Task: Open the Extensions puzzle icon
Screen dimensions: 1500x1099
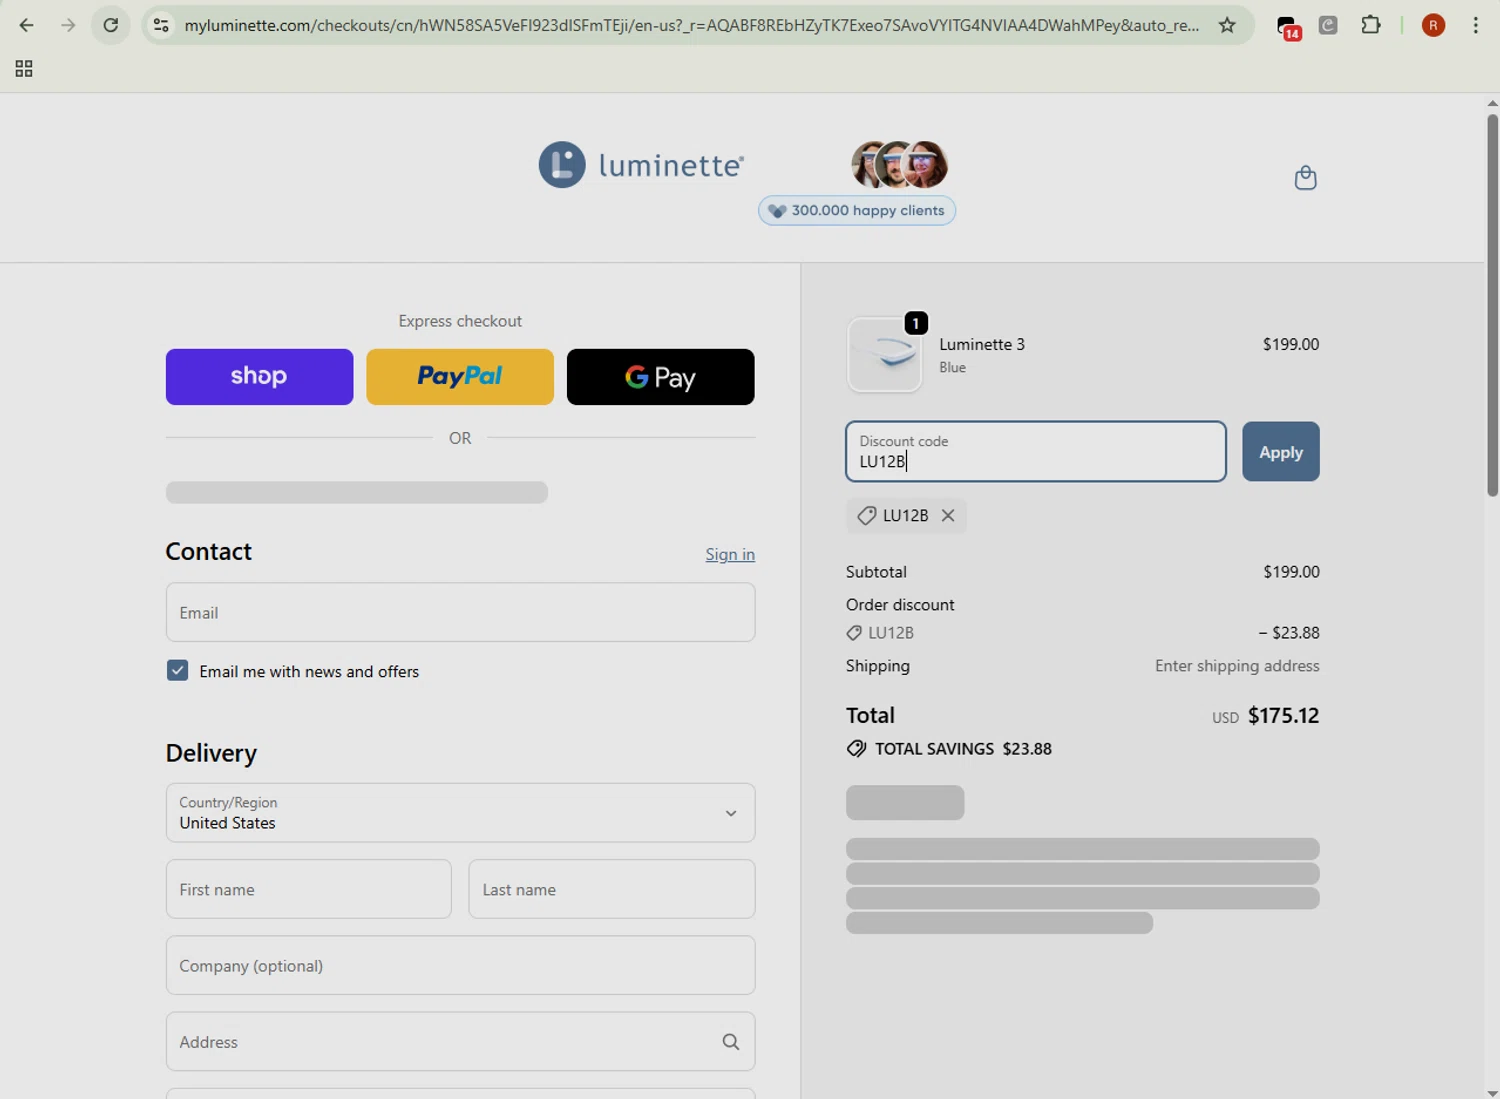Action: tap(1371, 25)
